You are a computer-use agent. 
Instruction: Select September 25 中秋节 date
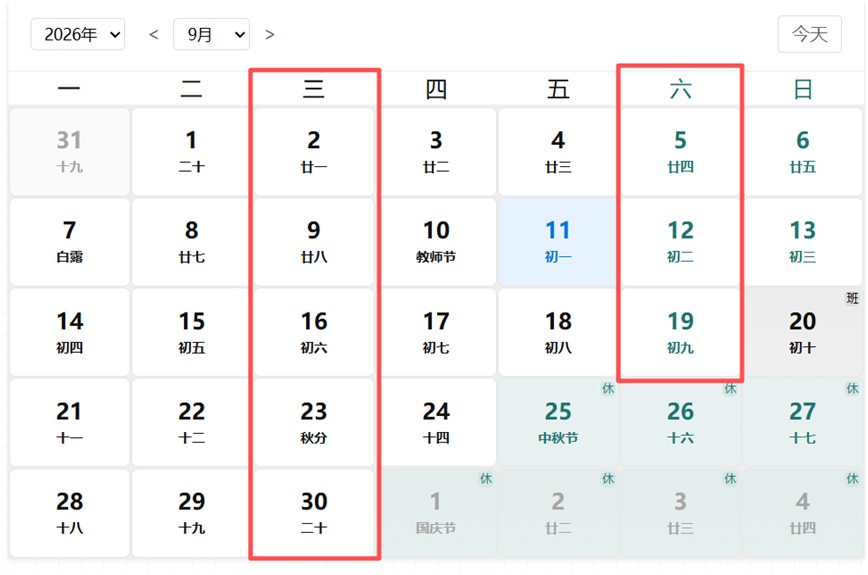click(557, 423)
